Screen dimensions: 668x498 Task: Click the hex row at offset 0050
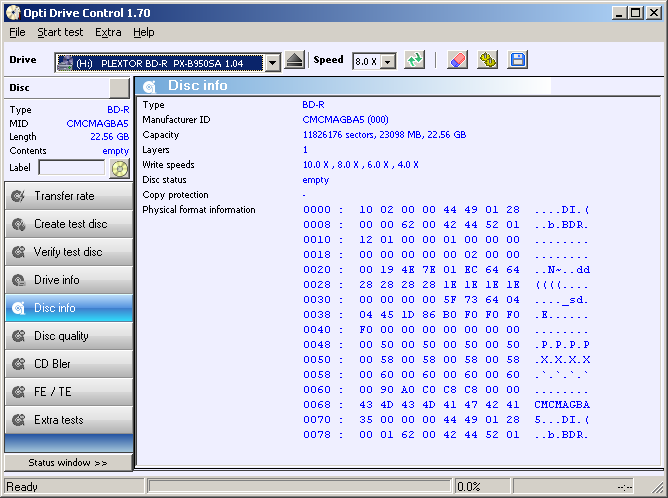(x=446, y=360)
